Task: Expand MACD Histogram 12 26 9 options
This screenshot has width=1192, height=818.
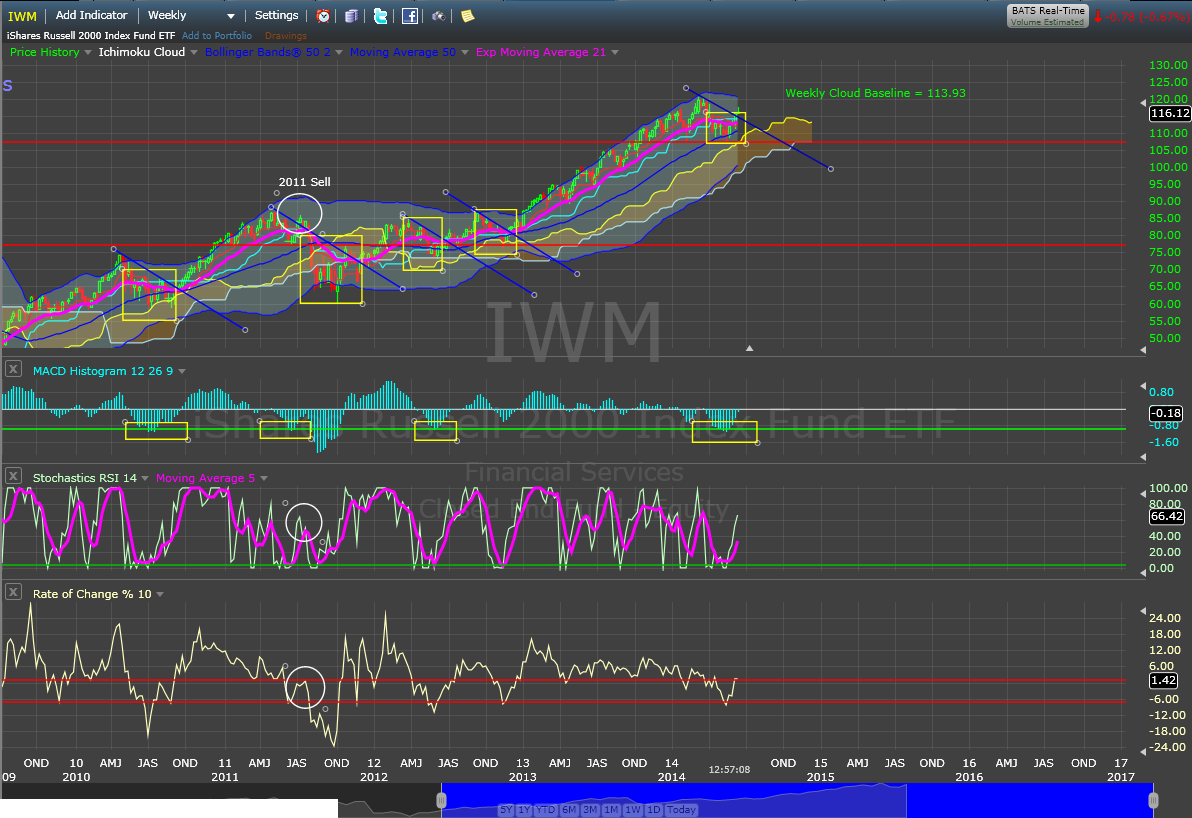Action: pyautogui.click(x=182, y=372)
